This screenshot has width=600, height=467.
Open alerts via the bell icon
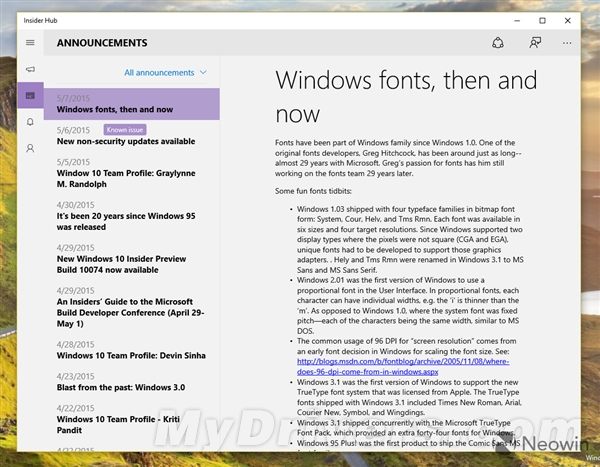(30, 122)
